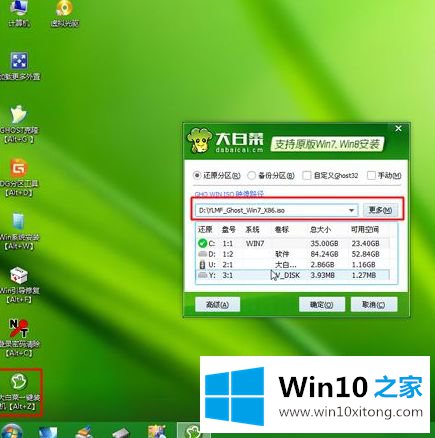Open the 虚拟光驱 virtual drive desktop icon

click(65, 14)
